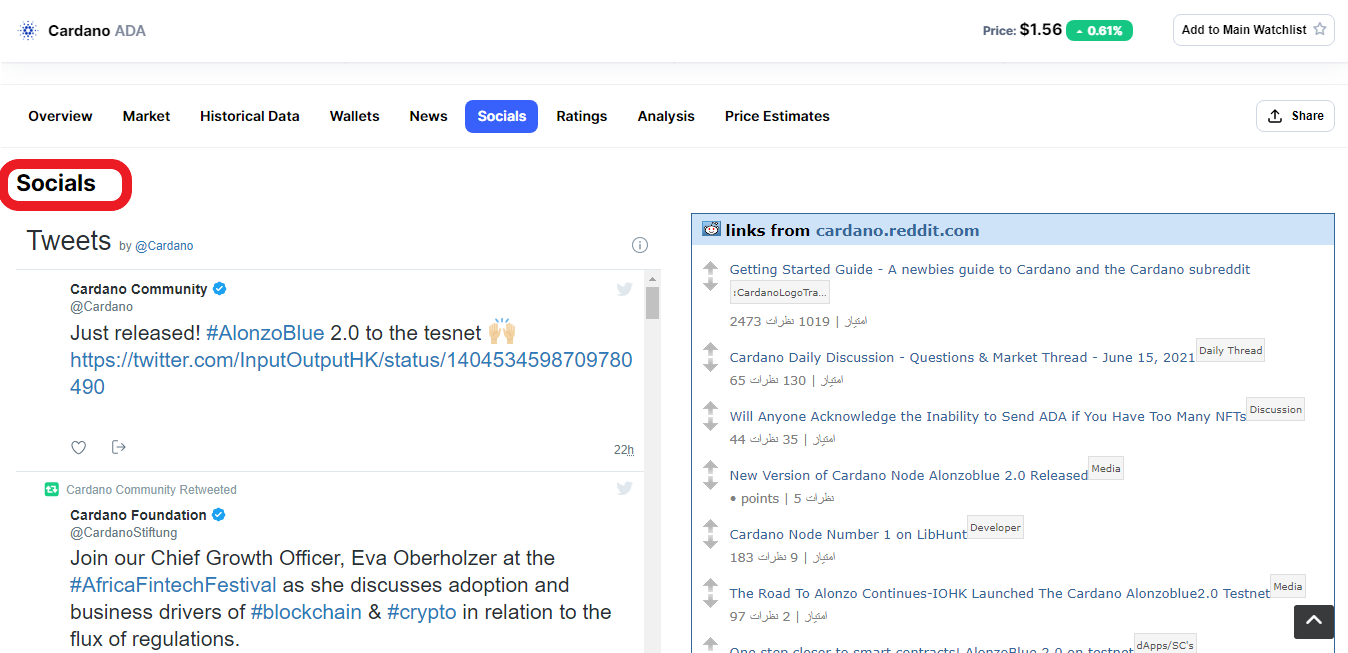Click the #crypto hashtag
Viewport: 1348px width, 653px height.
click(x=421, y=612)
